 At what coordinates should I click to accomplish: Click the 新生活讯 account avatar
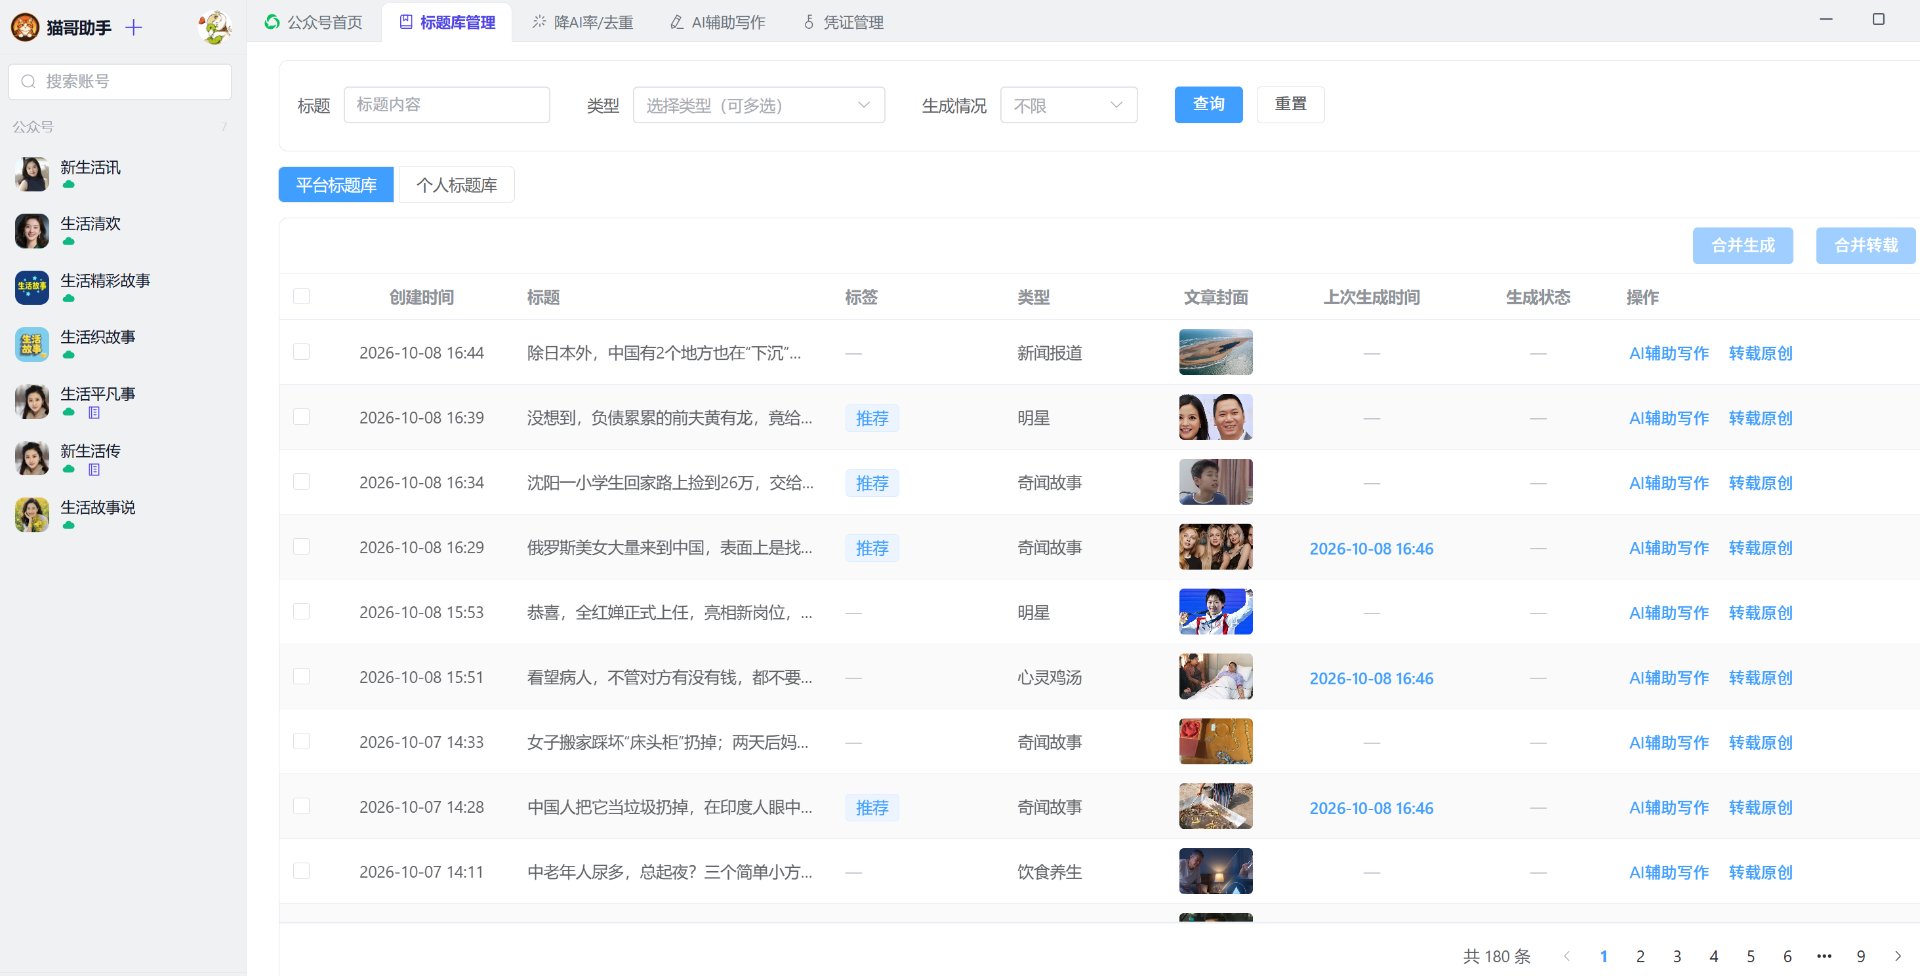(32, 174)
